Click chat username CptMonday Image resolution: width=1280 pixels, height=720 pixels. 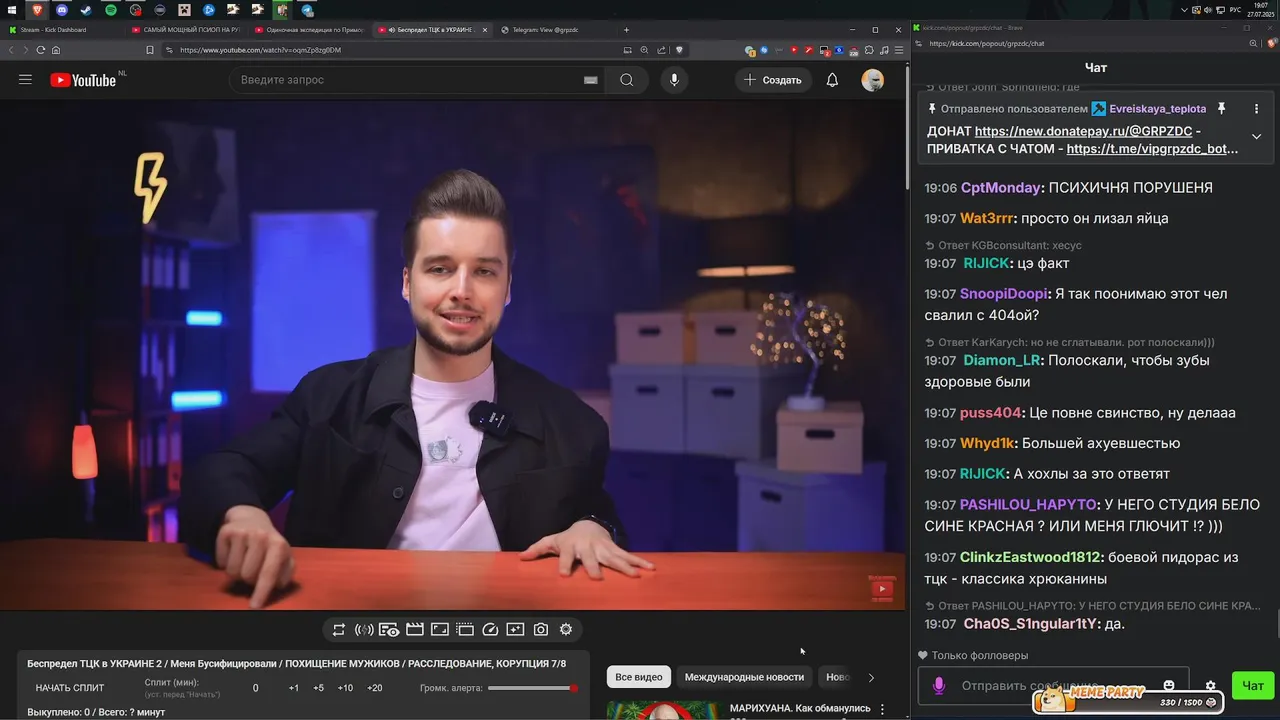click(1001, 188)
